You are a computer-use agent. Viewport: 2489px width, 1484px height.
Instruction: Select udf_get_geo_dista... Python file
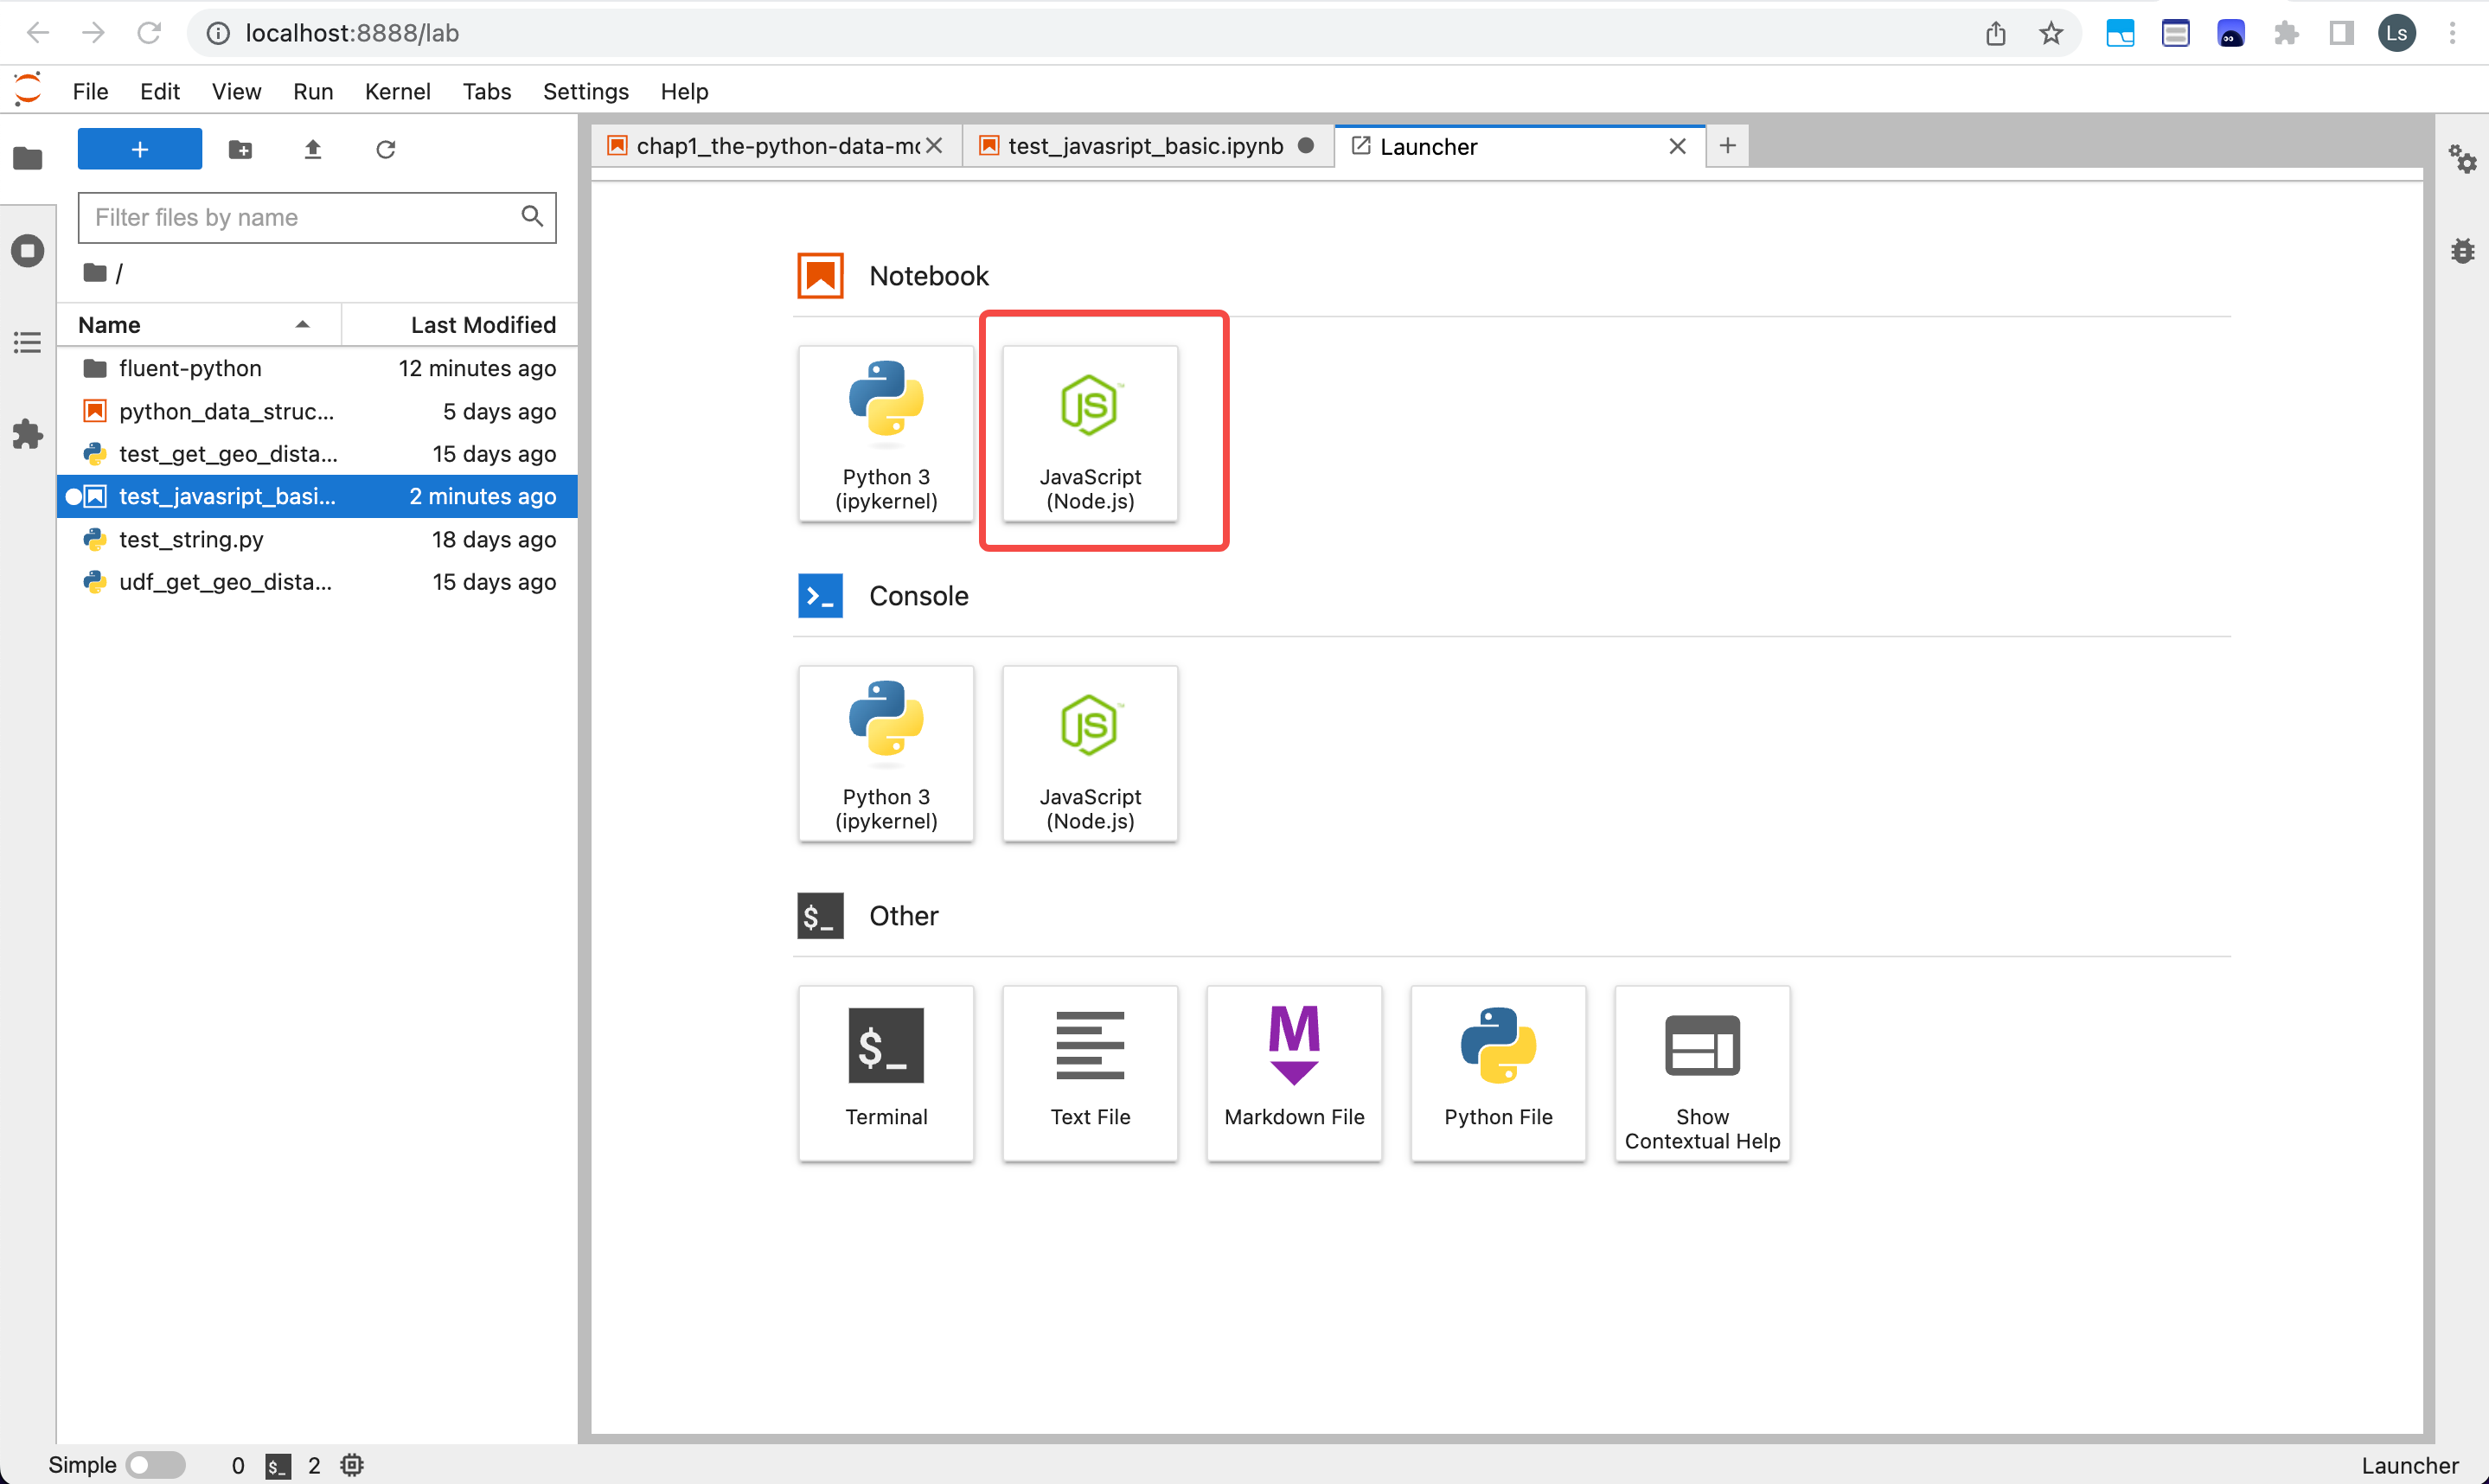coord(317,582)
